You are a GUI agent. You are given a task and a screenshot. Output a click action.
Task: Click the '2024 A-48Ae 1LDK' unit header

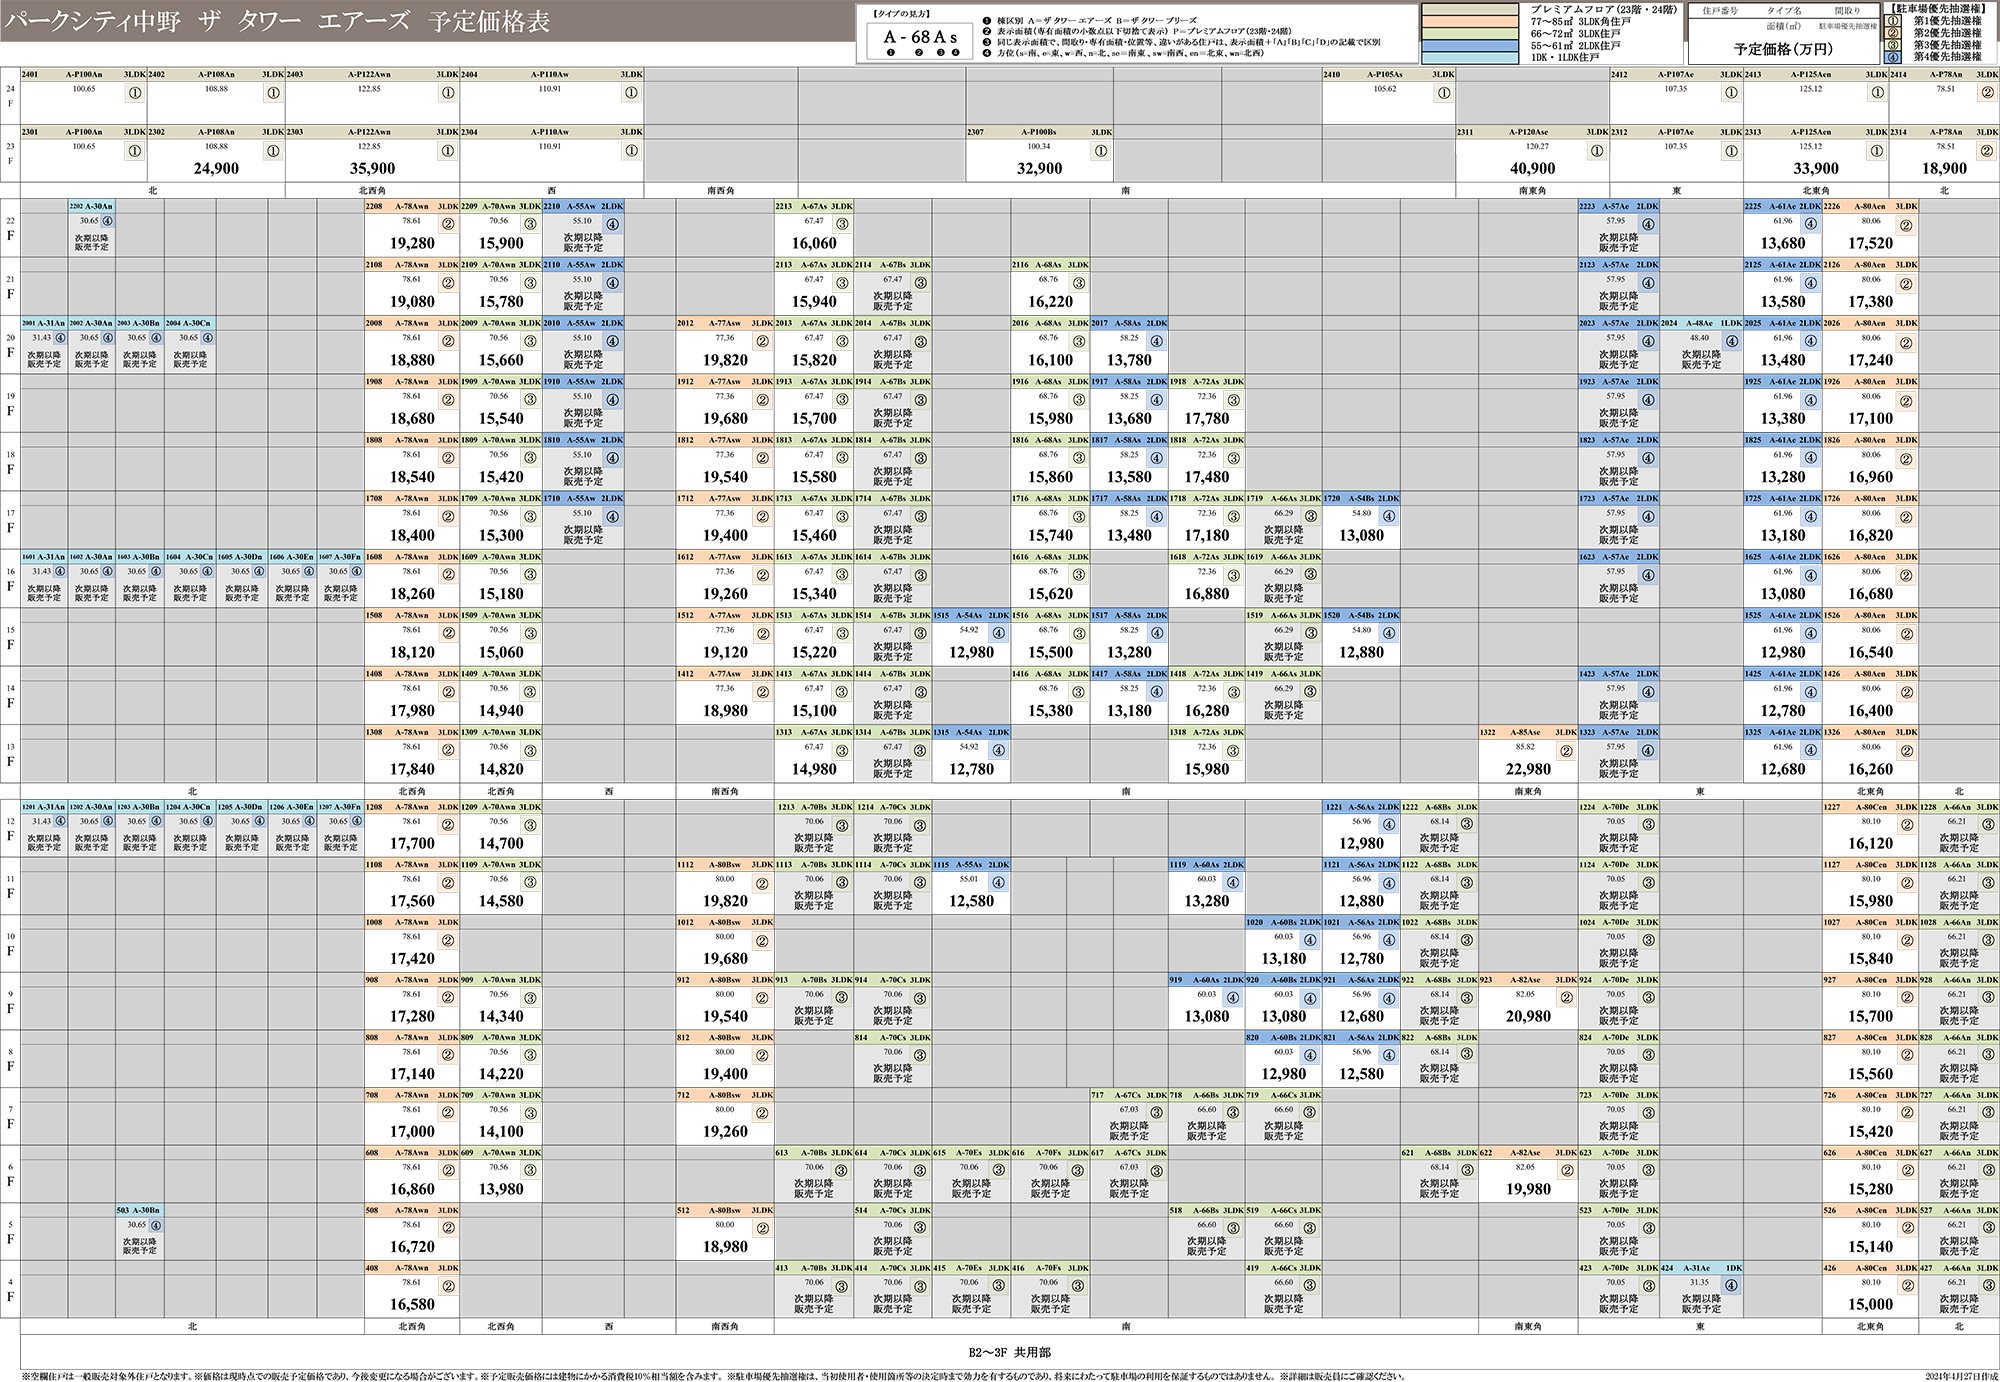[1701, 323]
